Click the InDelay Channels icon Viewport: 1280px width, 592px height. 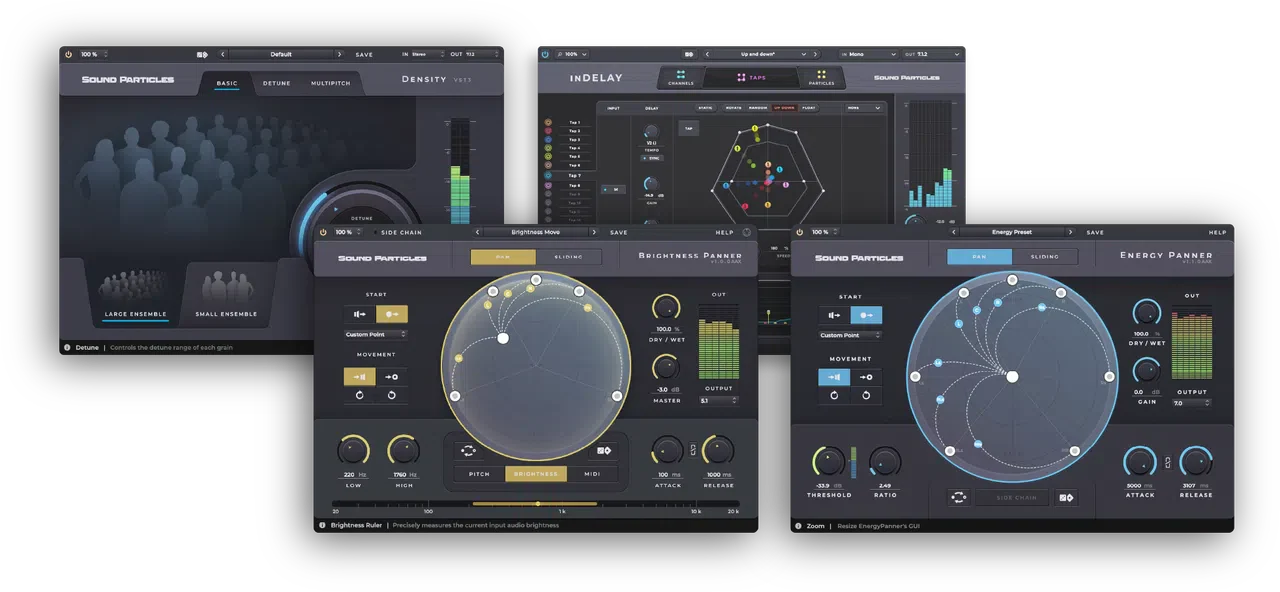click(680, 75)
